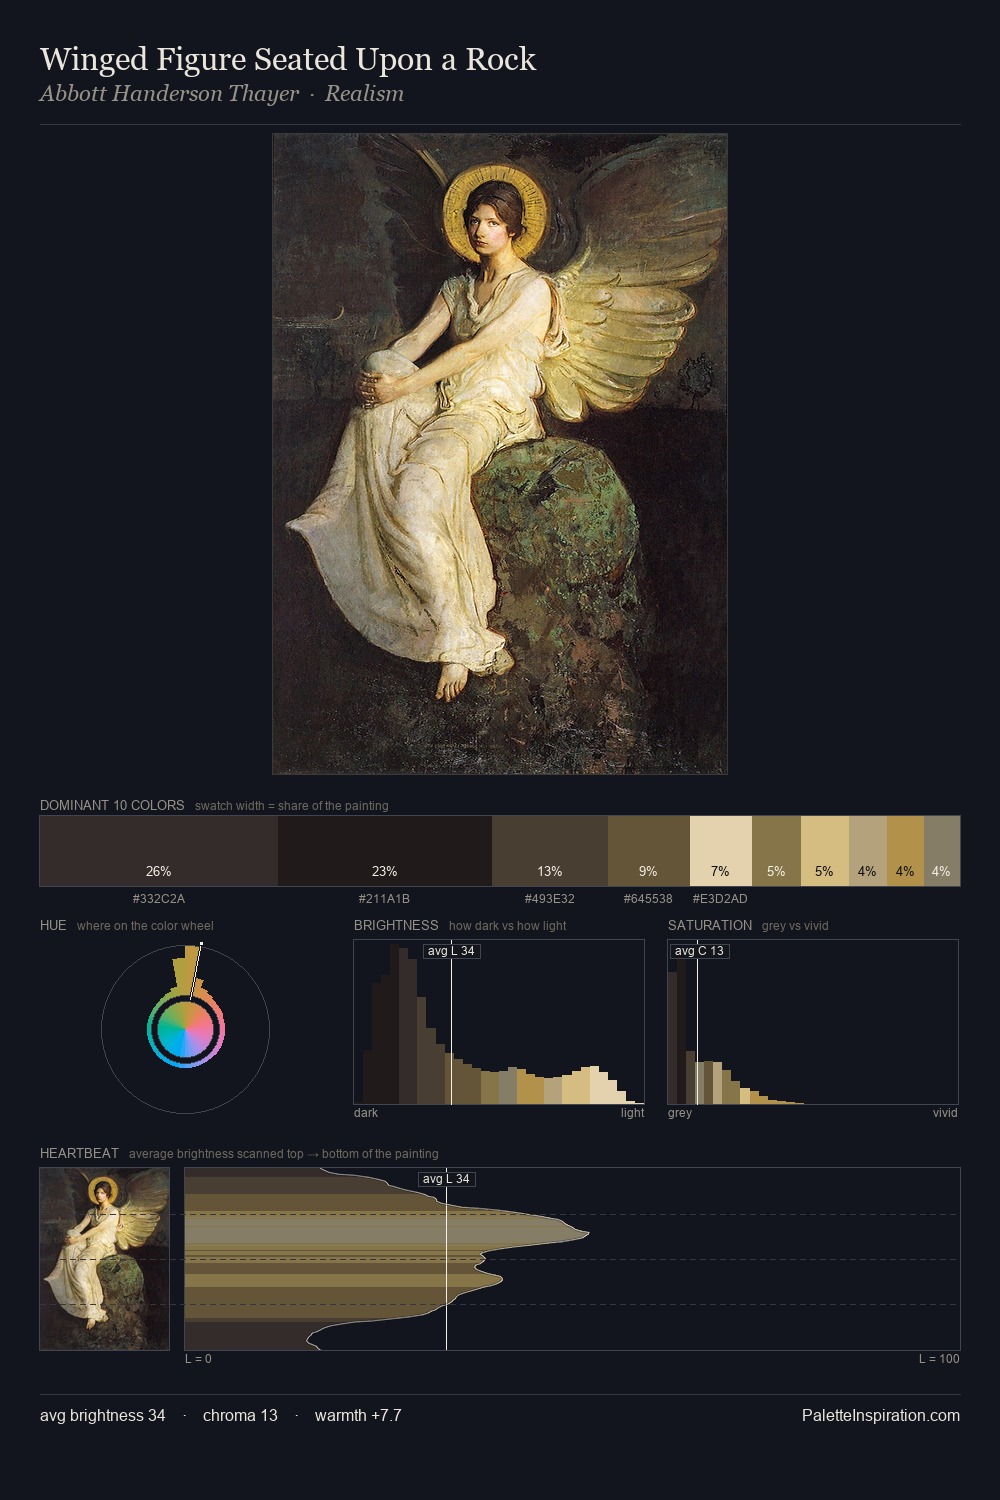Viewport: 1000px width, 1500px height.
Task: Click 'avg L 34' marker in Brightness chart
Action: click(x=451, y=951)
